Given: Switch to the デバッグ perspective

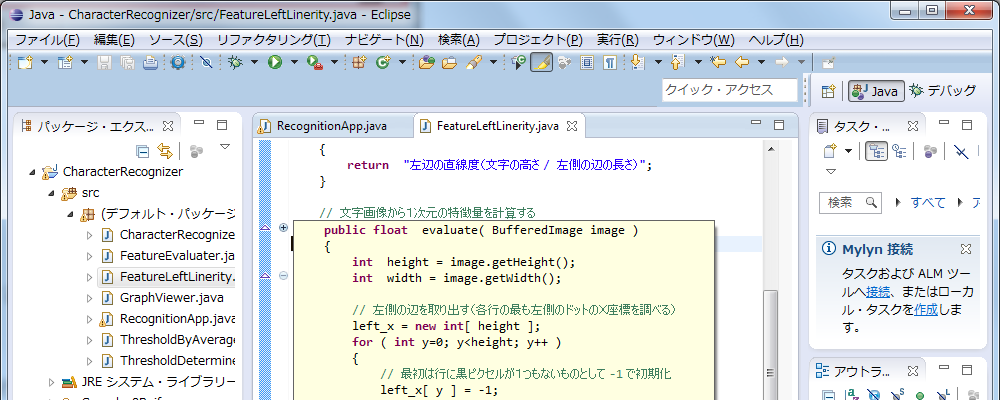Looking at the screenshot, I should point(943,91).
